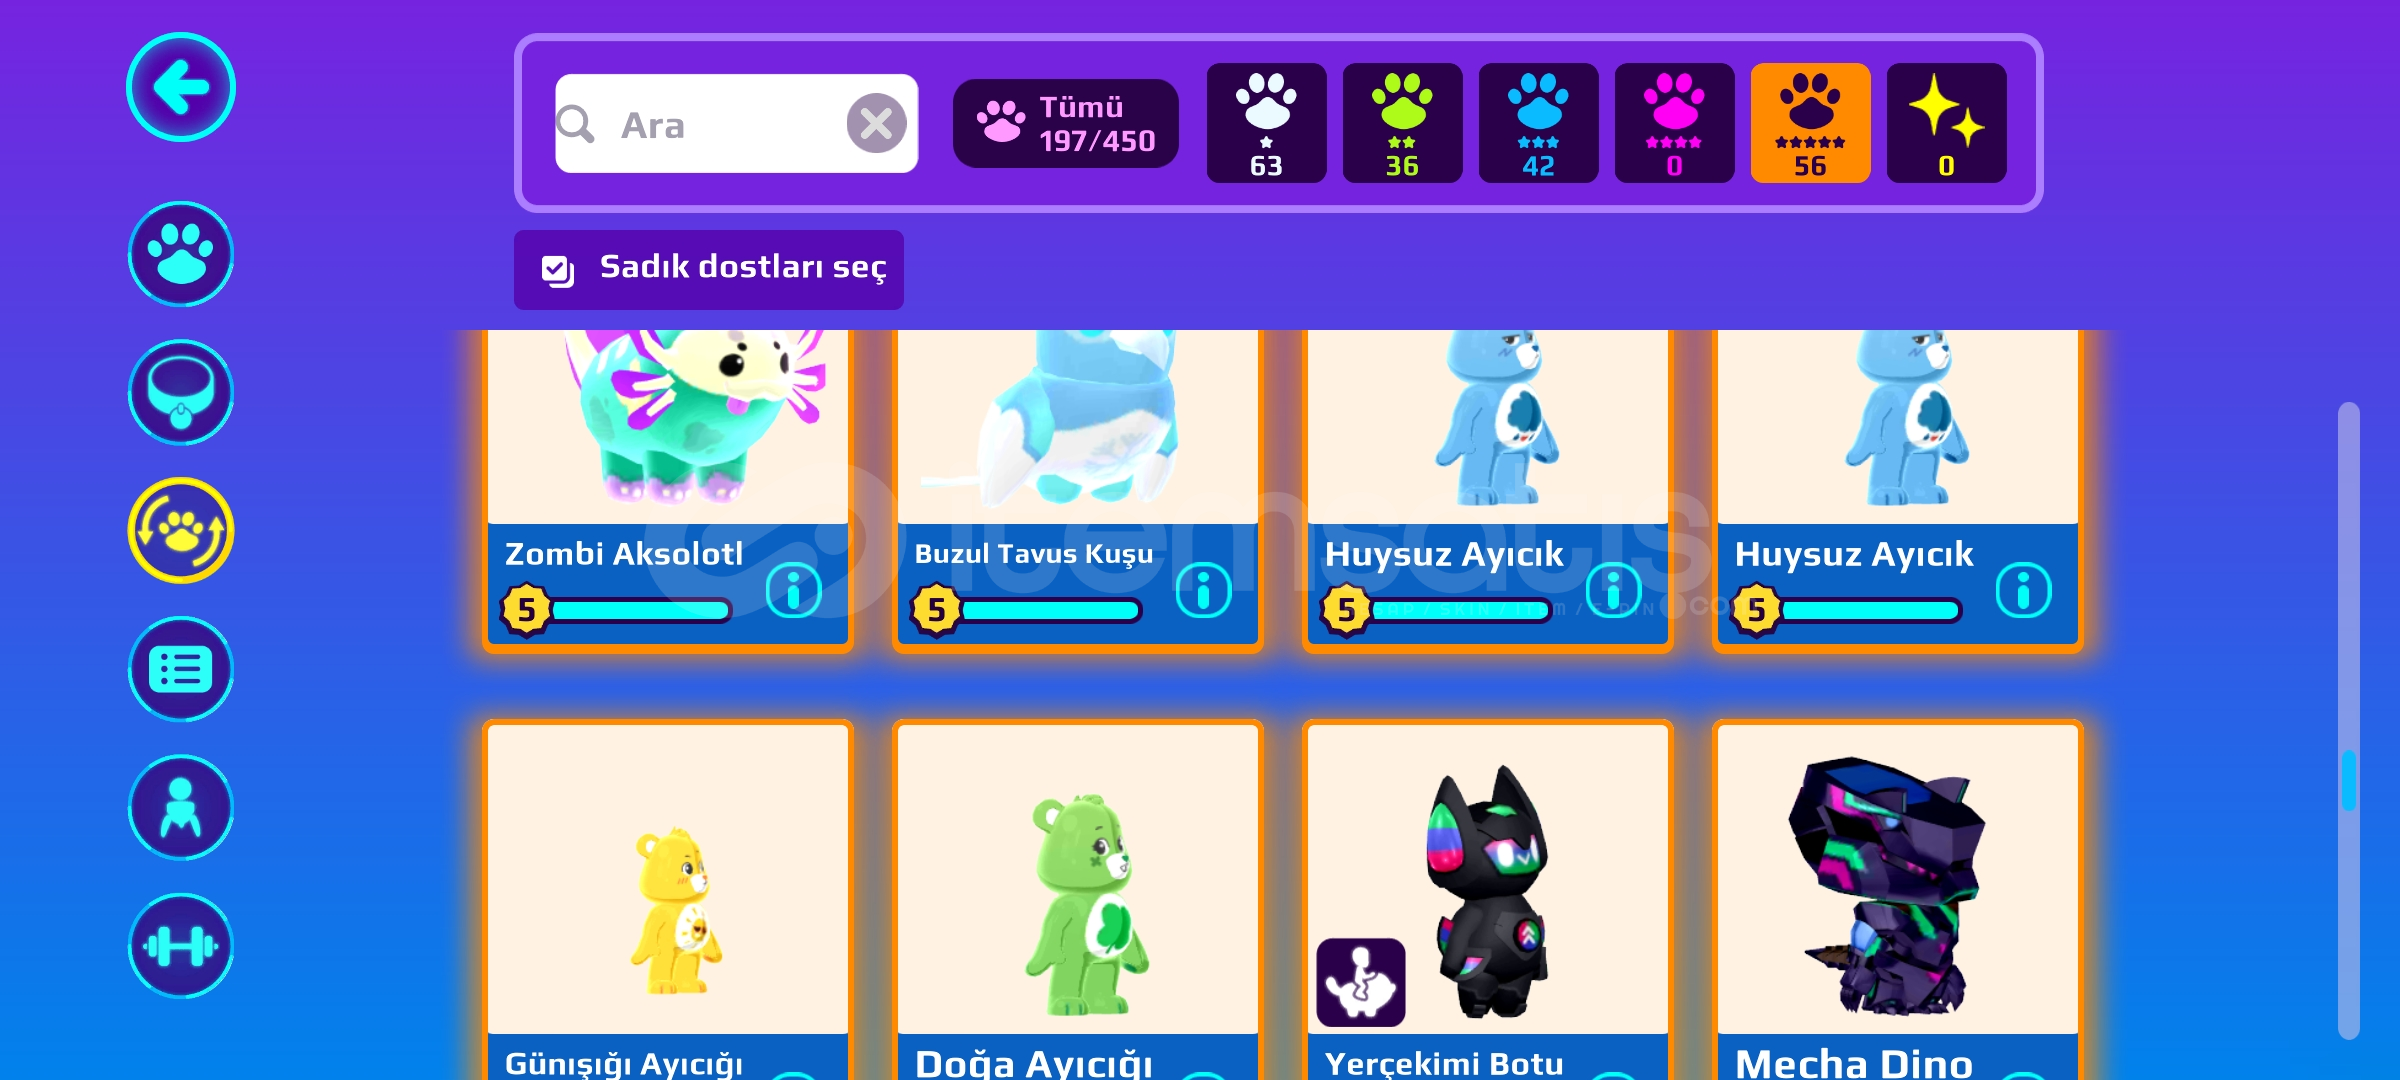2400x1080 pixels.
Task: Click the pet list scrollbar thumb
Action: (2349, 780)
